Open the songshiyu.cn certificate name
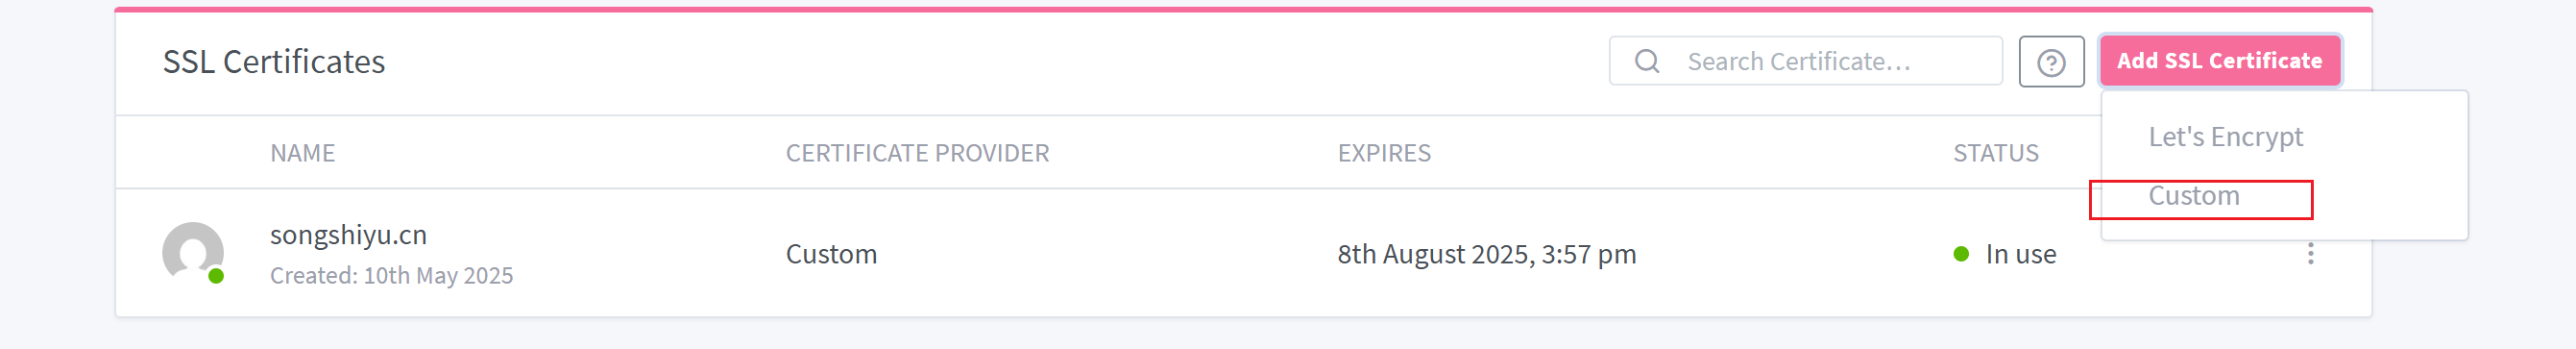 click(348, 235)
